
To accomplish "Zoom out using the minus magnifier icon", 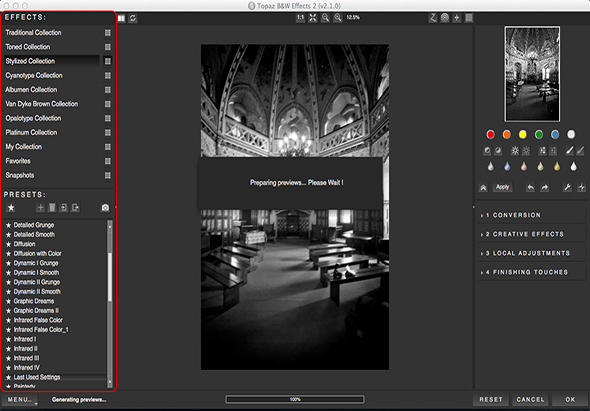I will coord(325,18).
